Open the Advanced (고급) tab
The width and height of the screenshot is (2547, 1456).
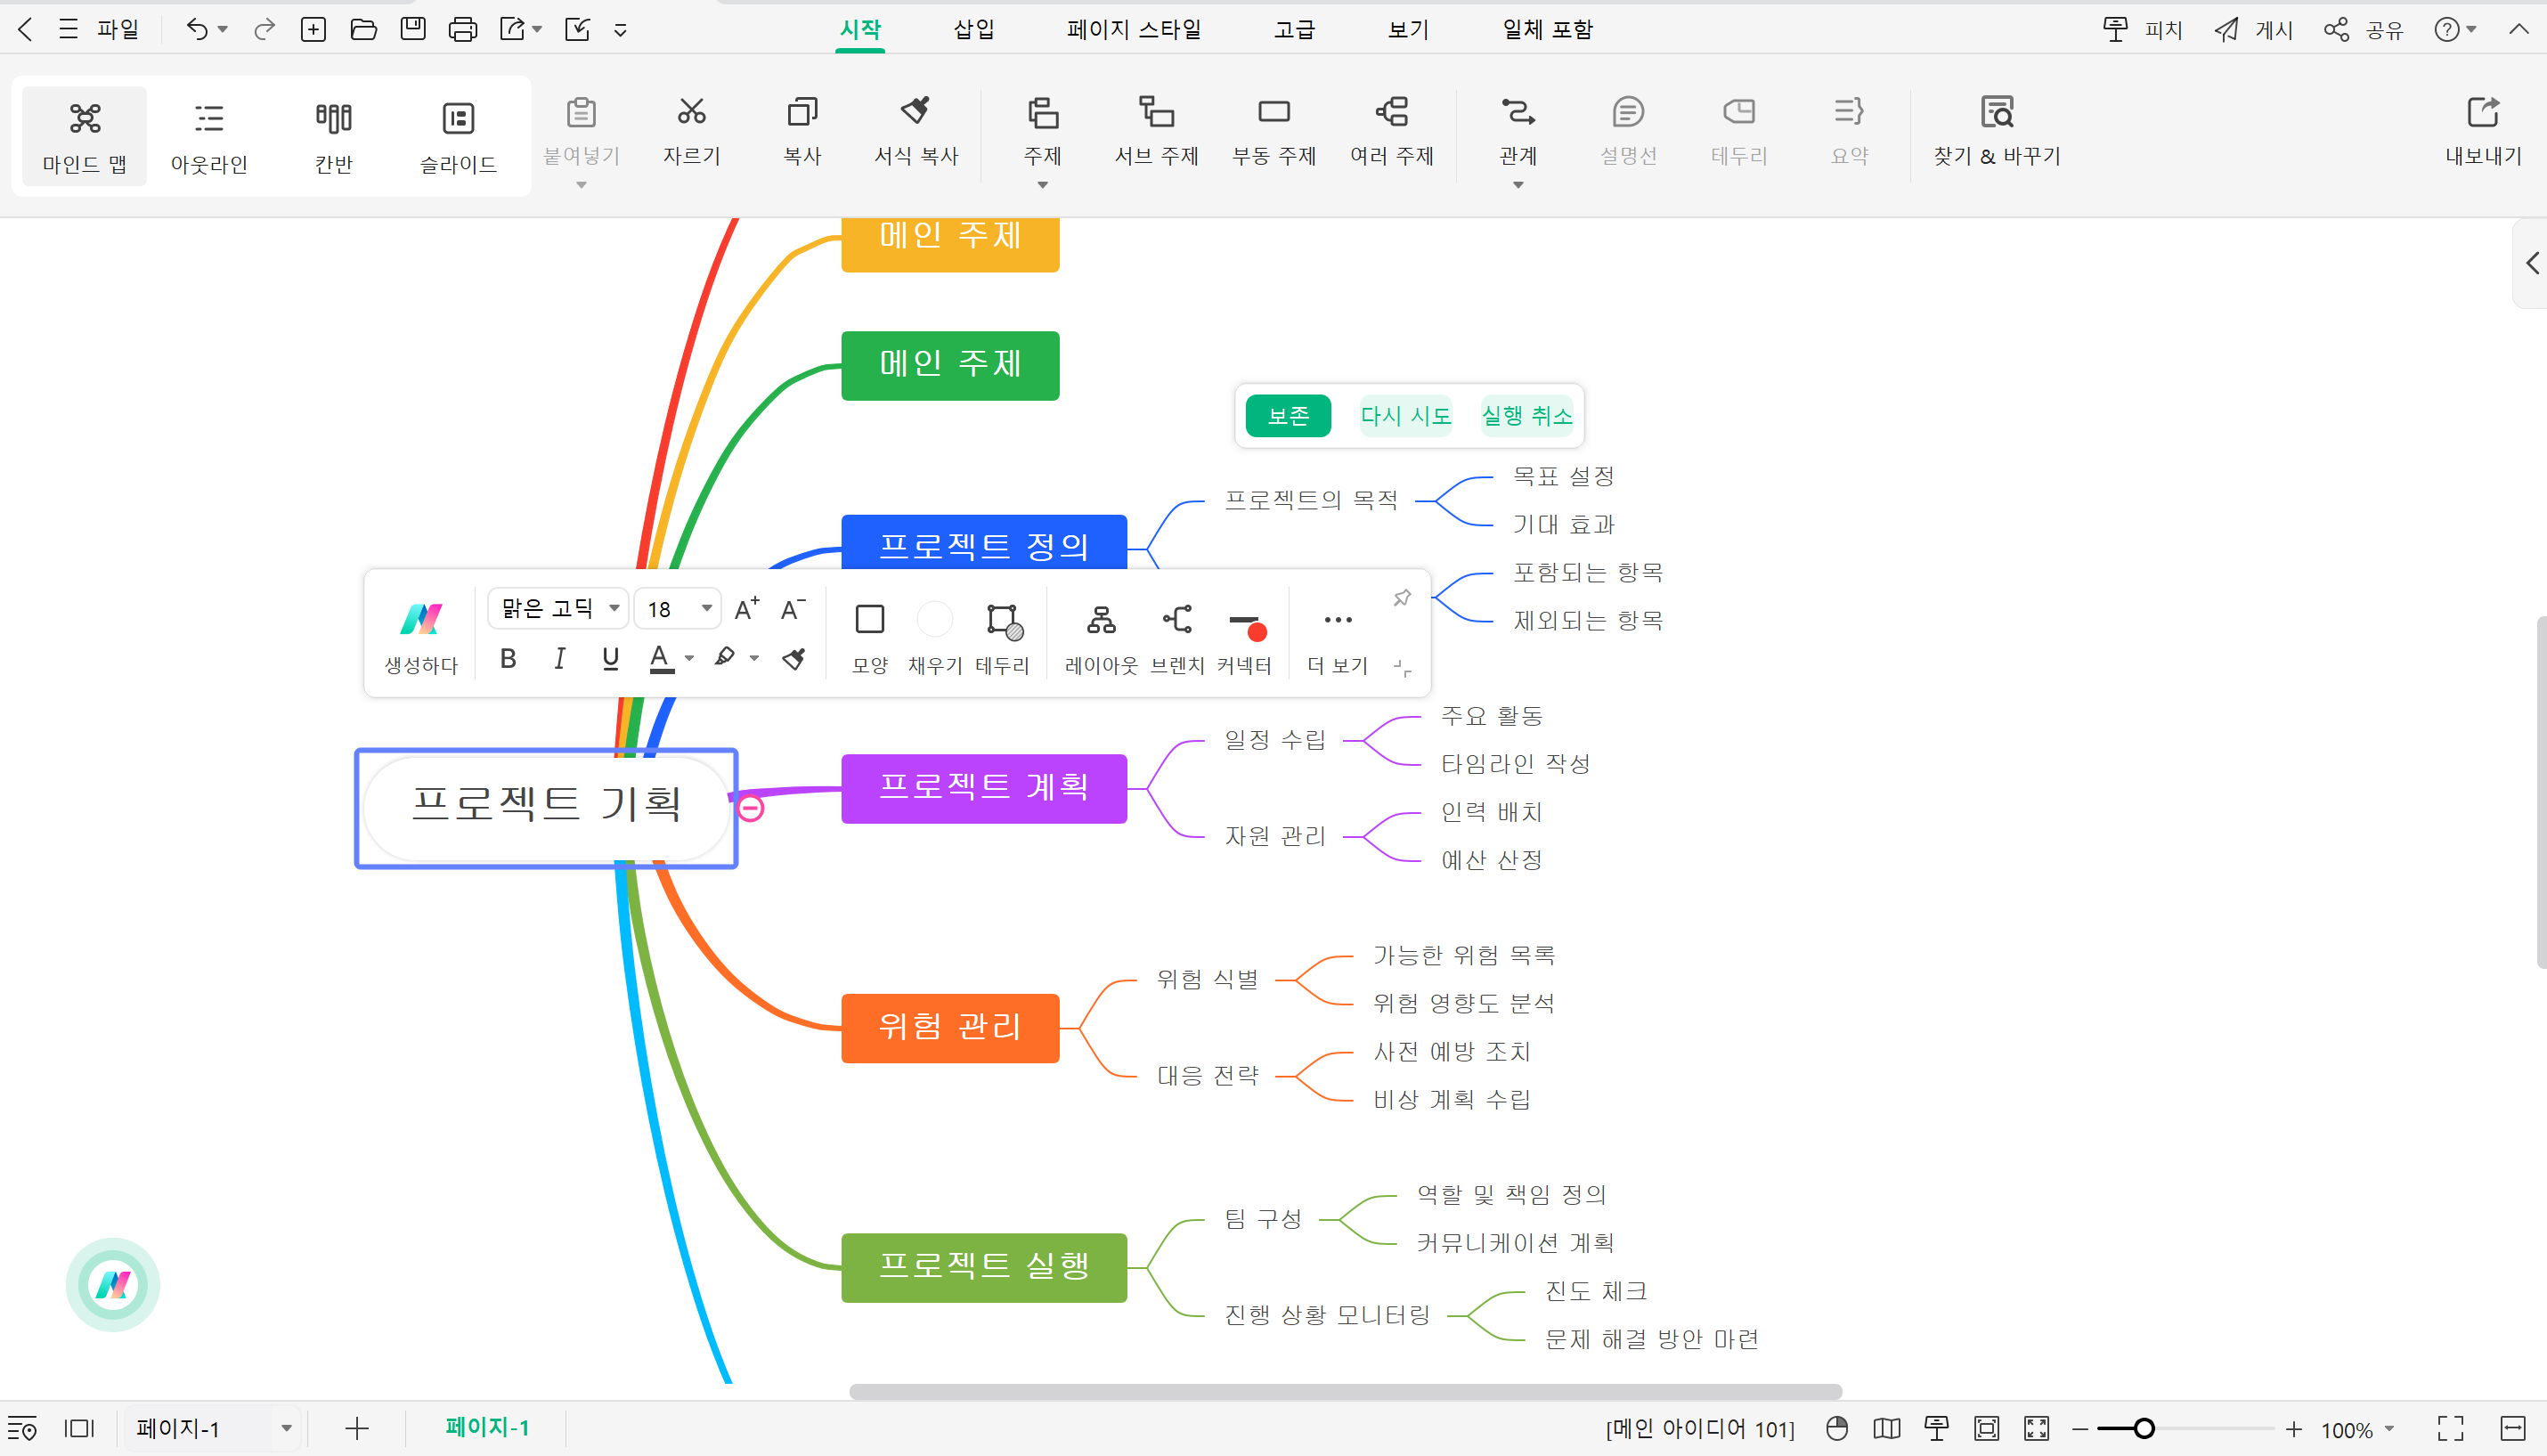point(1294,29)
